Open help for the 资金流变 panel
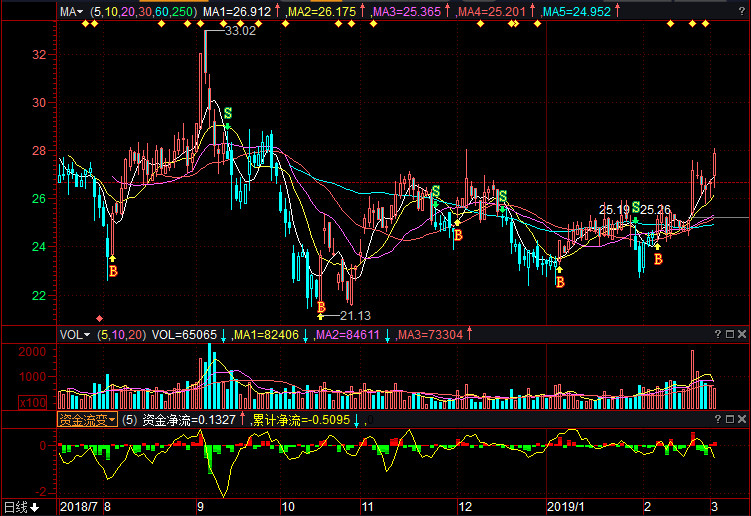The image size is (751, 516). [717, 419]
